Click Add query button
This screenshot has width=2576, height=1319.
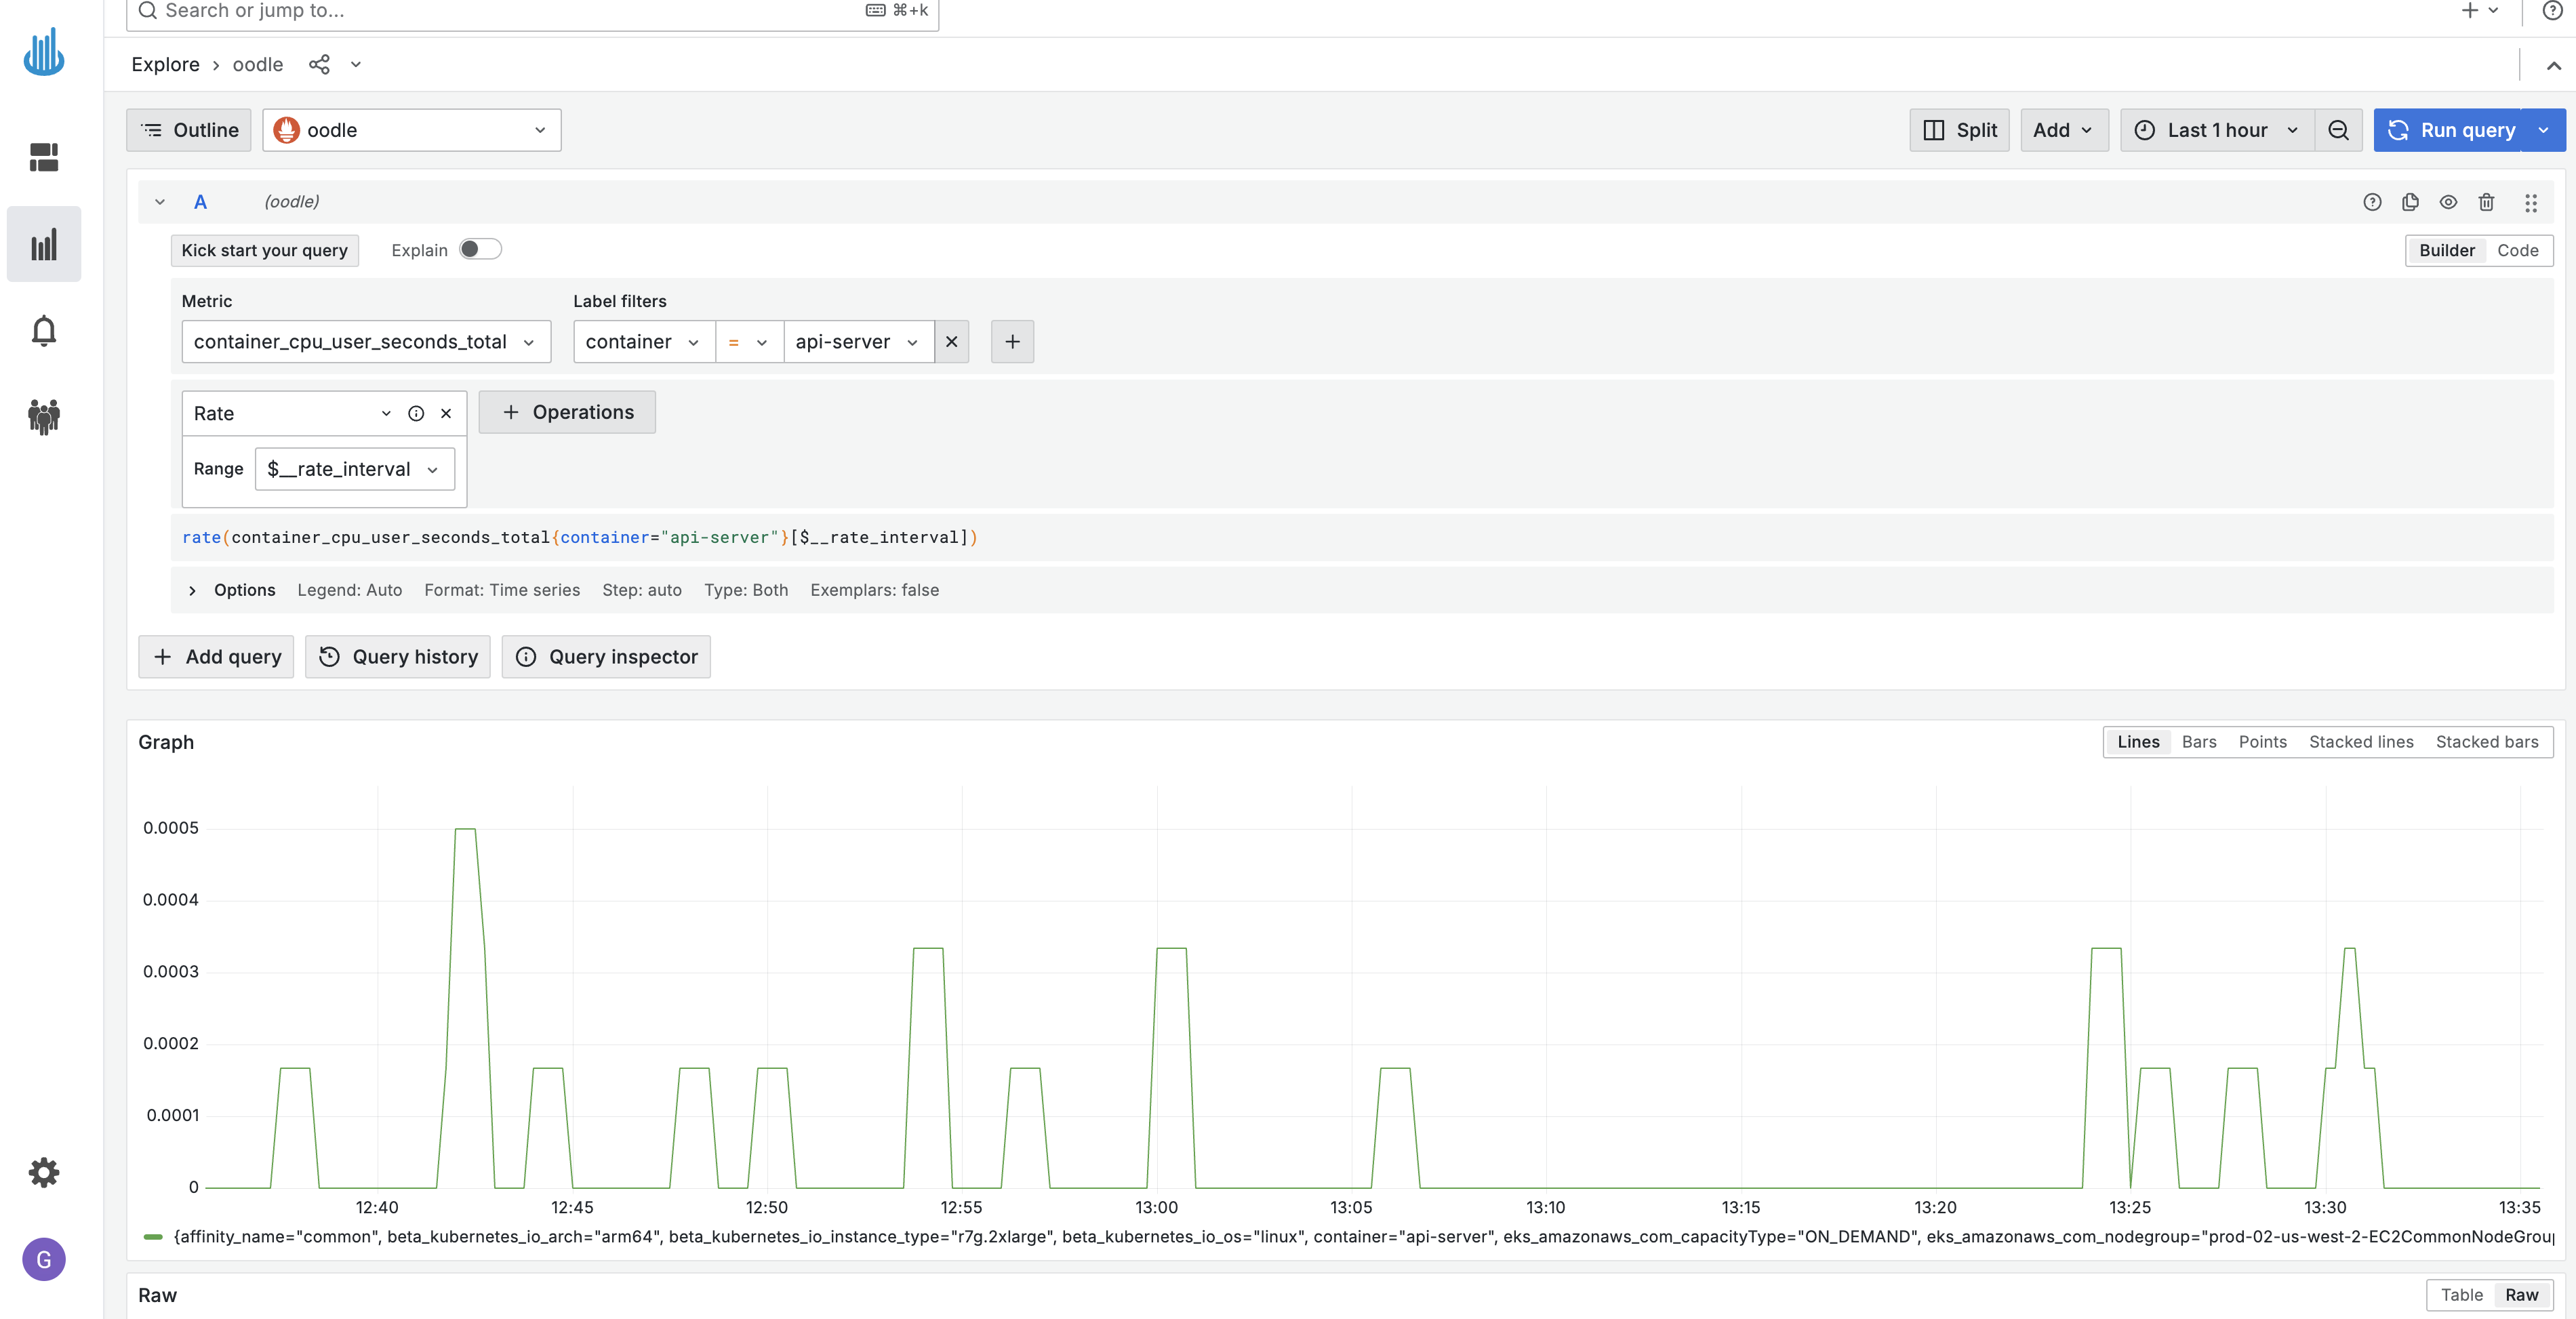pyautogui.click(x=216, y=657)
